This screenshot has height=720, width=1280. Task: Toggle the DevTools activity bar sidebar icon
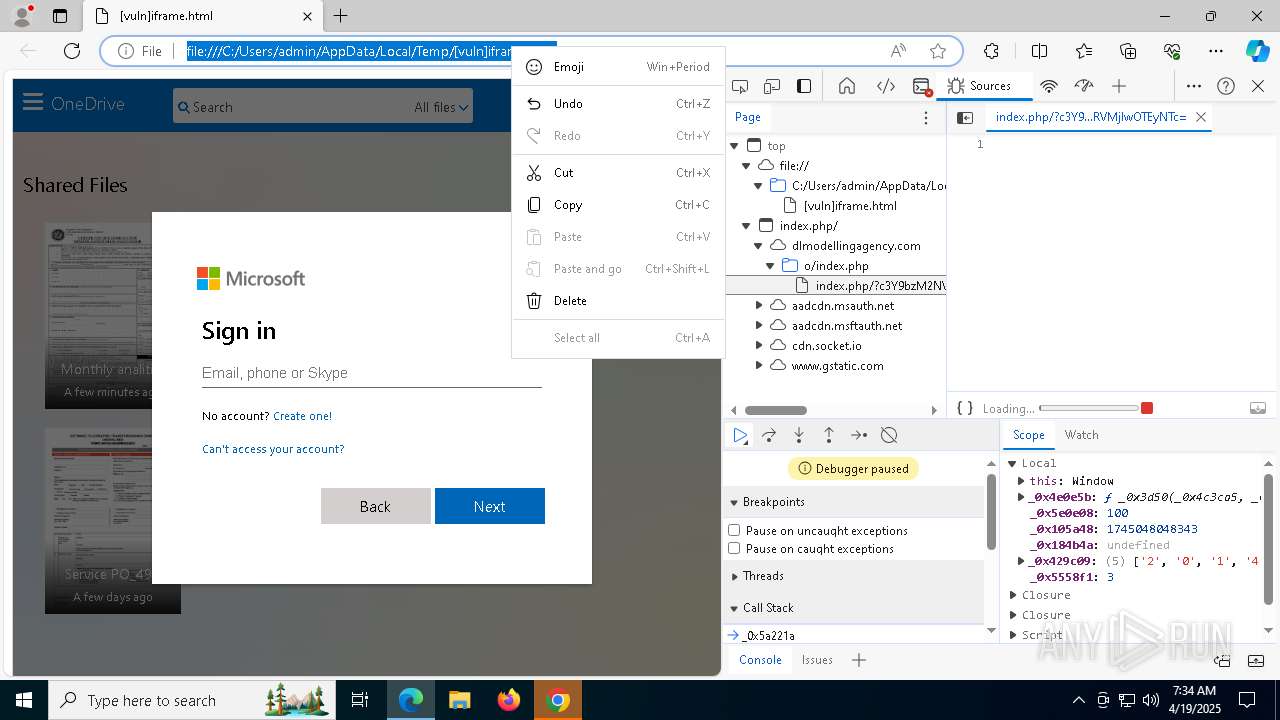(804, 86)
